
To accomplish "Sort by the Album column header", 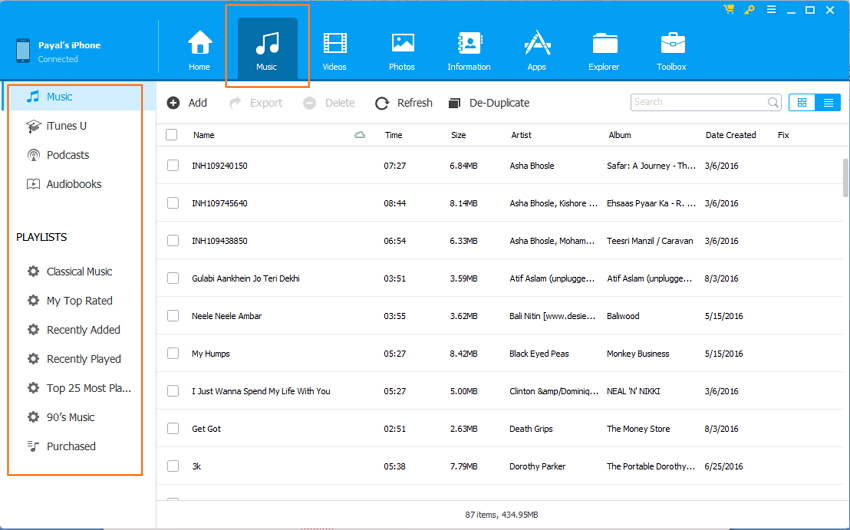I will coord(620,135).
